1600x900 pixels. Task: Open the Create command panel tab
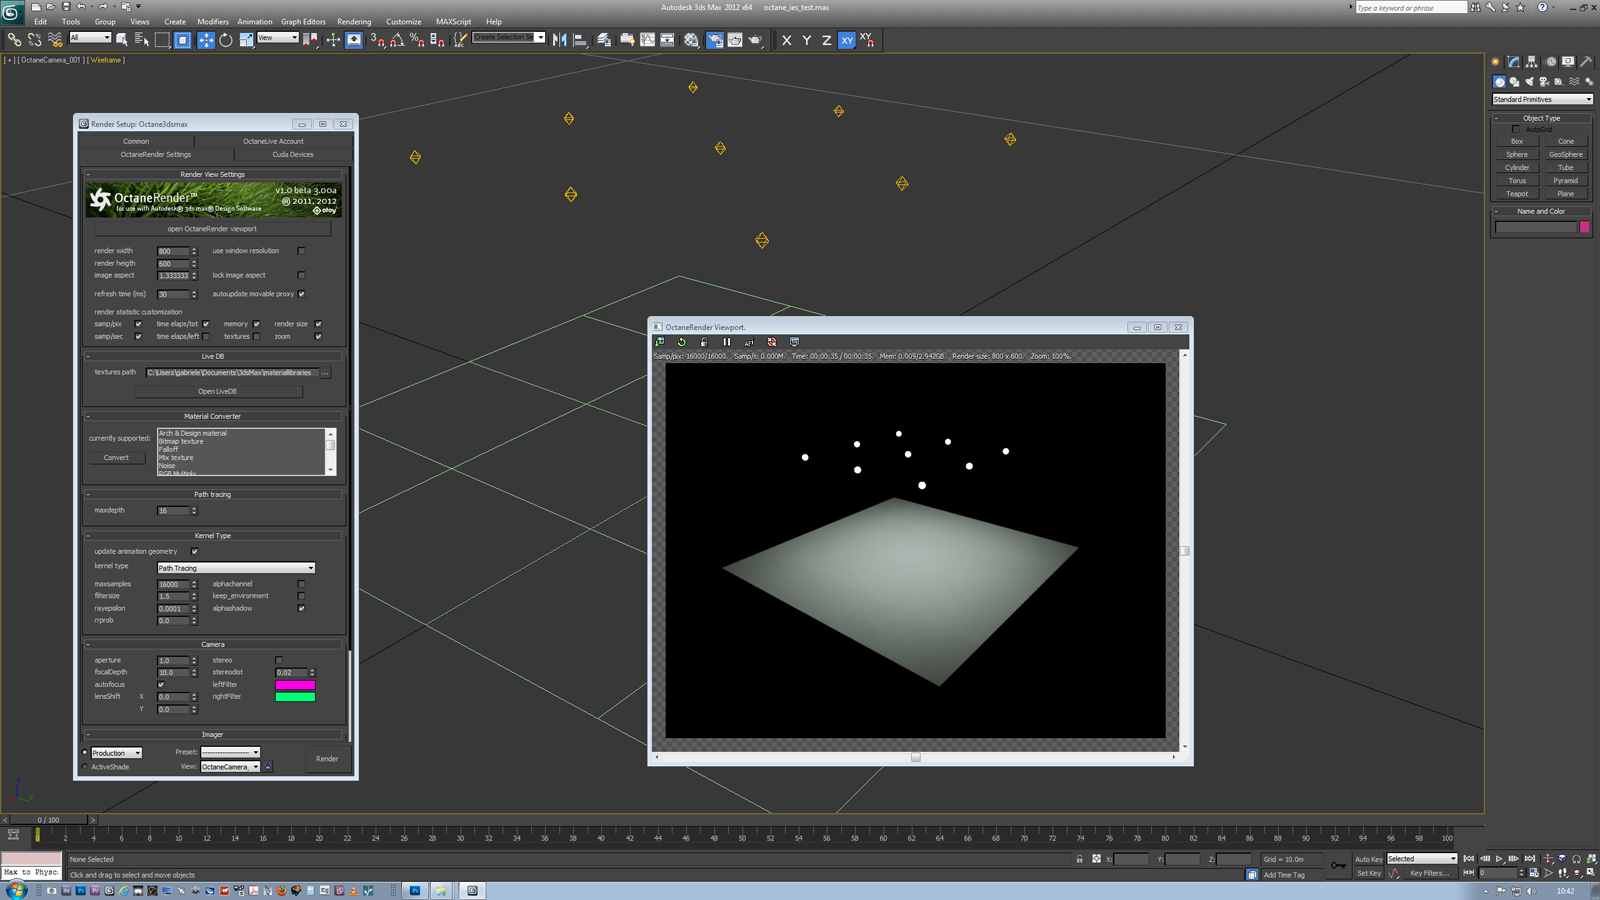(1496, 62)
